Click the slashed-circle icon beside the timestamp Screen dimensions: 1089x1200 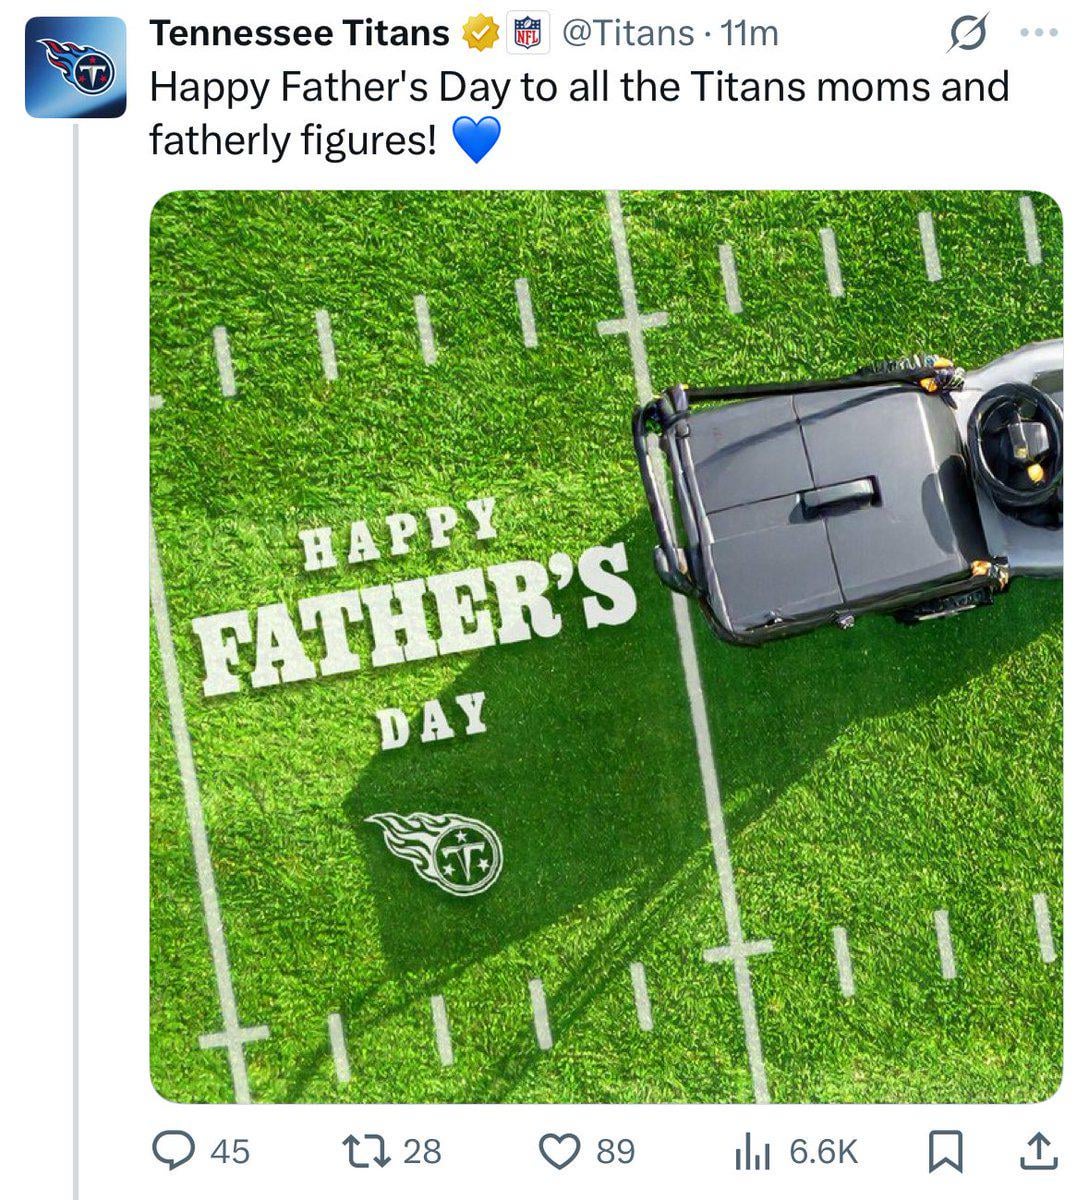tap(965, 35)
